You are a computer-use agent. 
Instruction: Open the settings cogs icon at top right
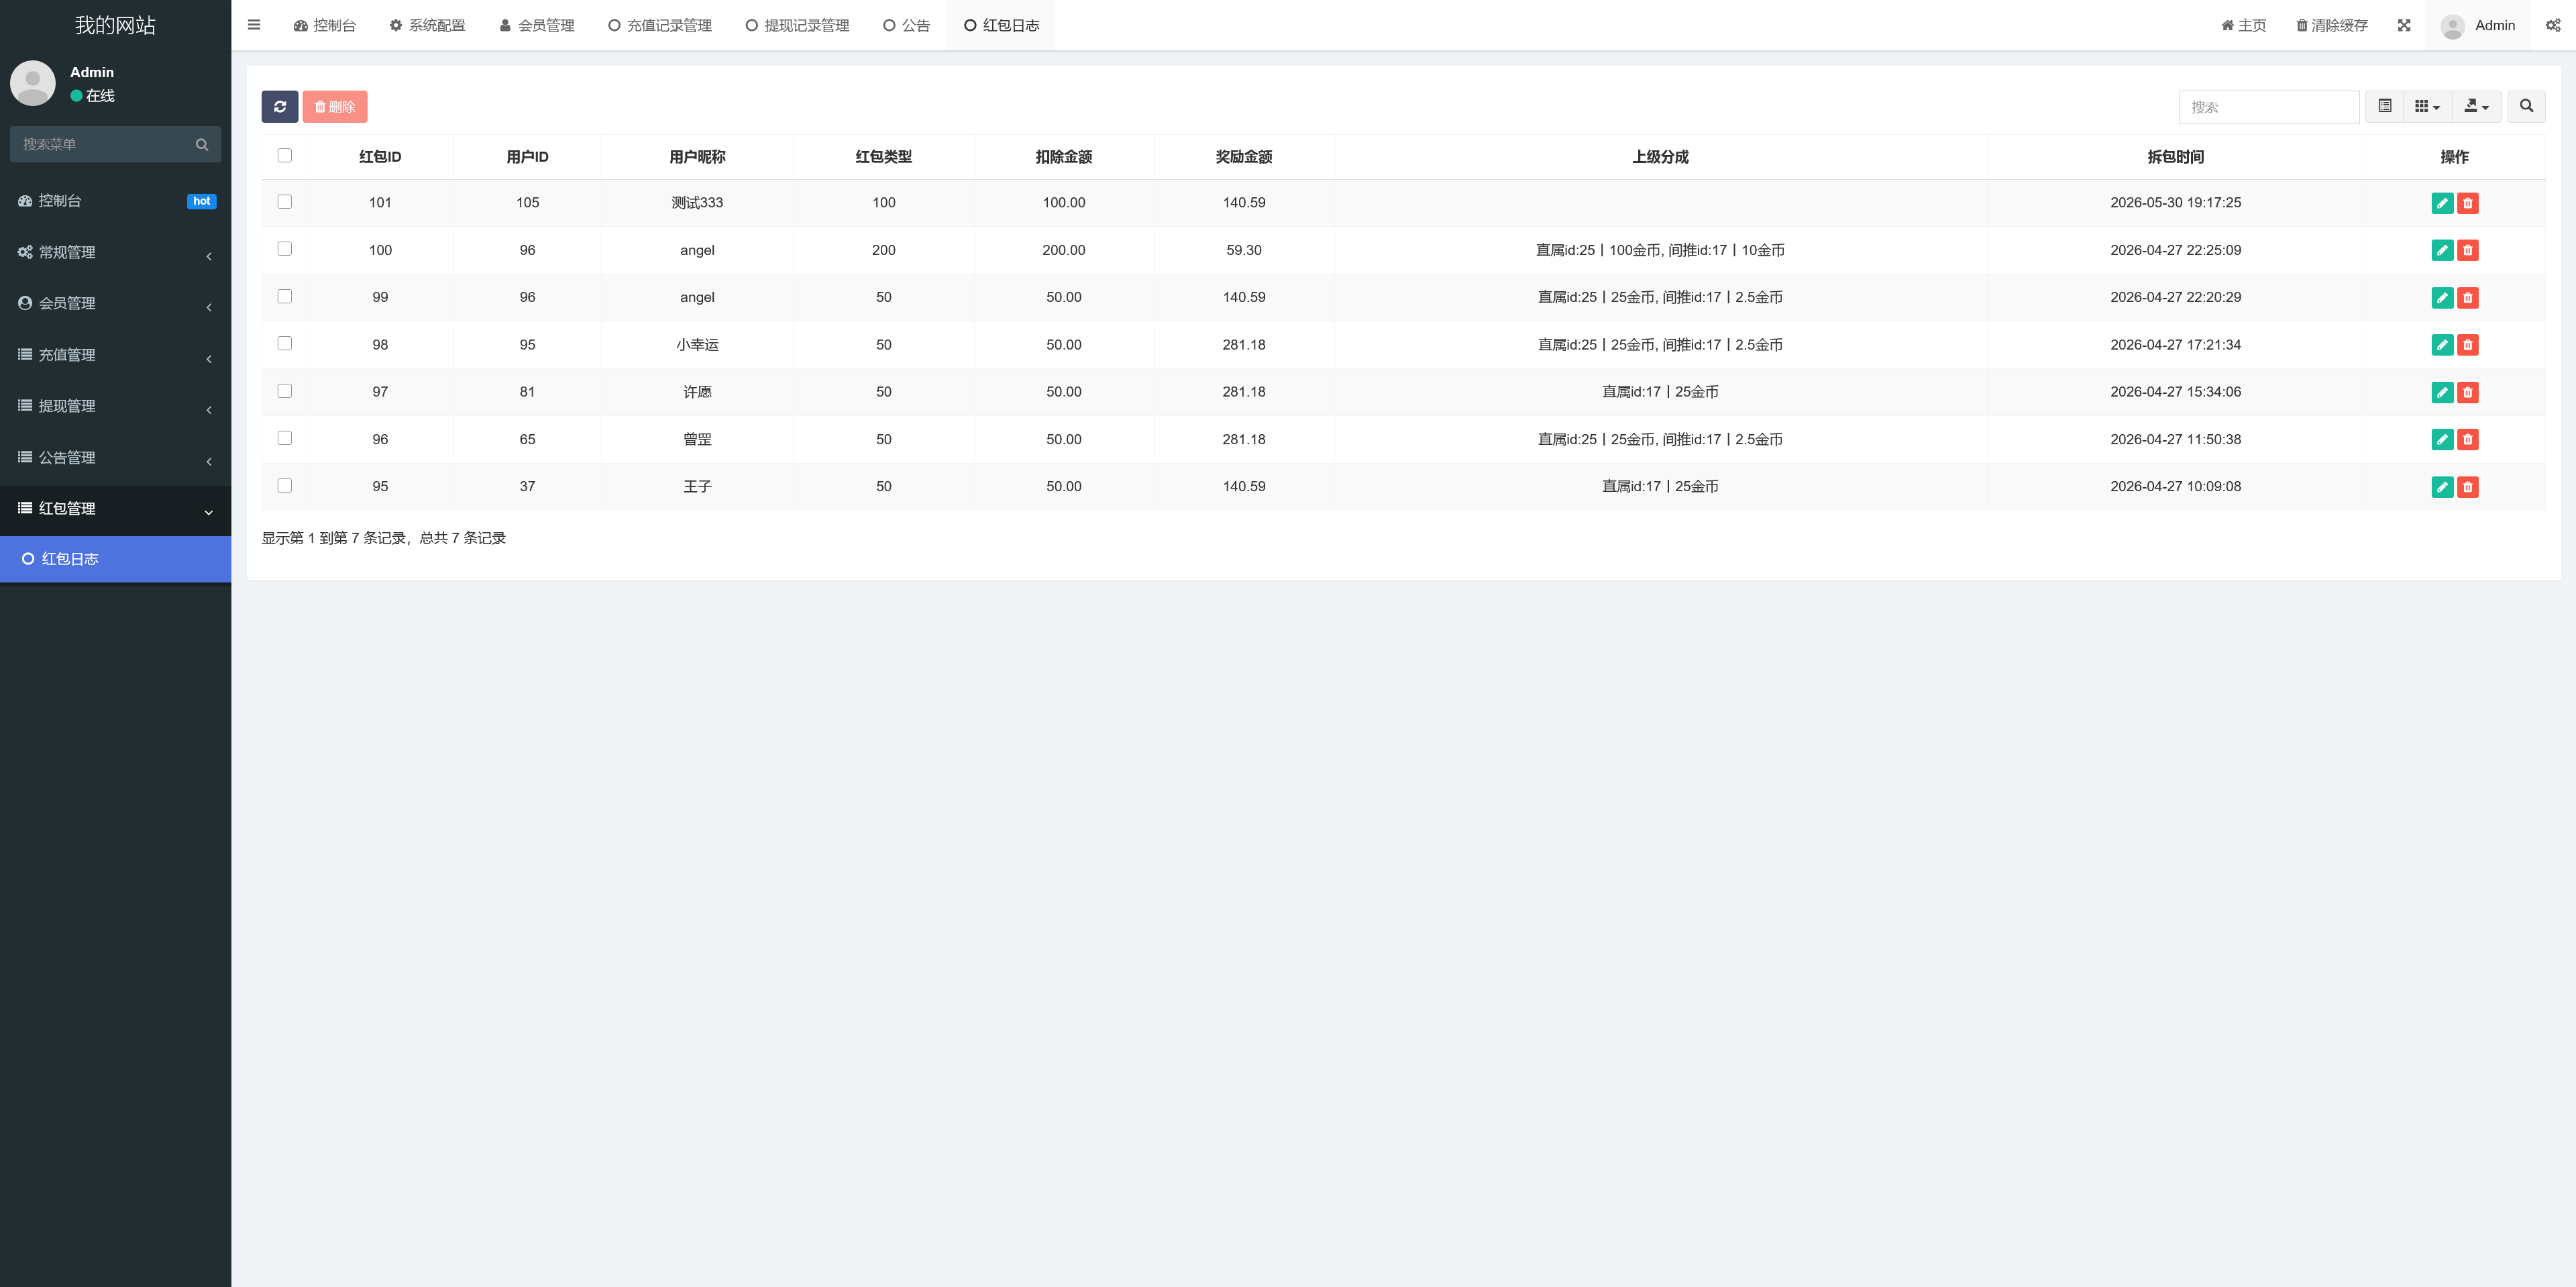point(2553,25)
